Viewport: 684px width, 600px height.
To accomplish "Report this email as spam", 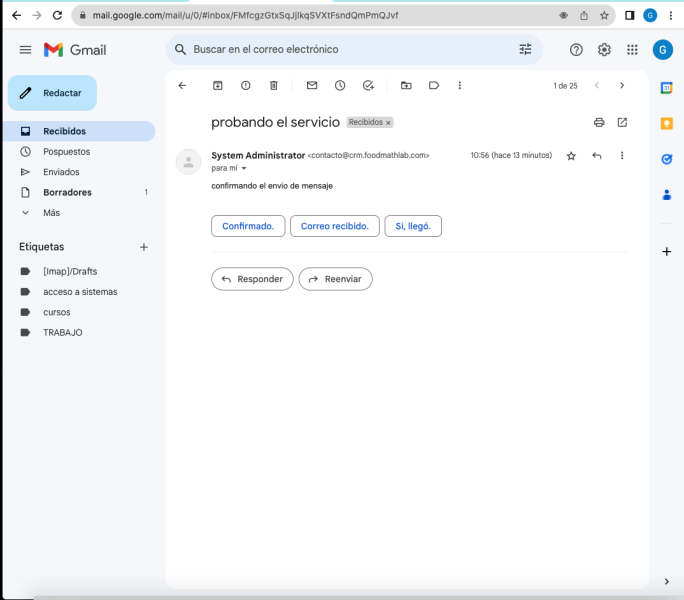I will 246,86.
